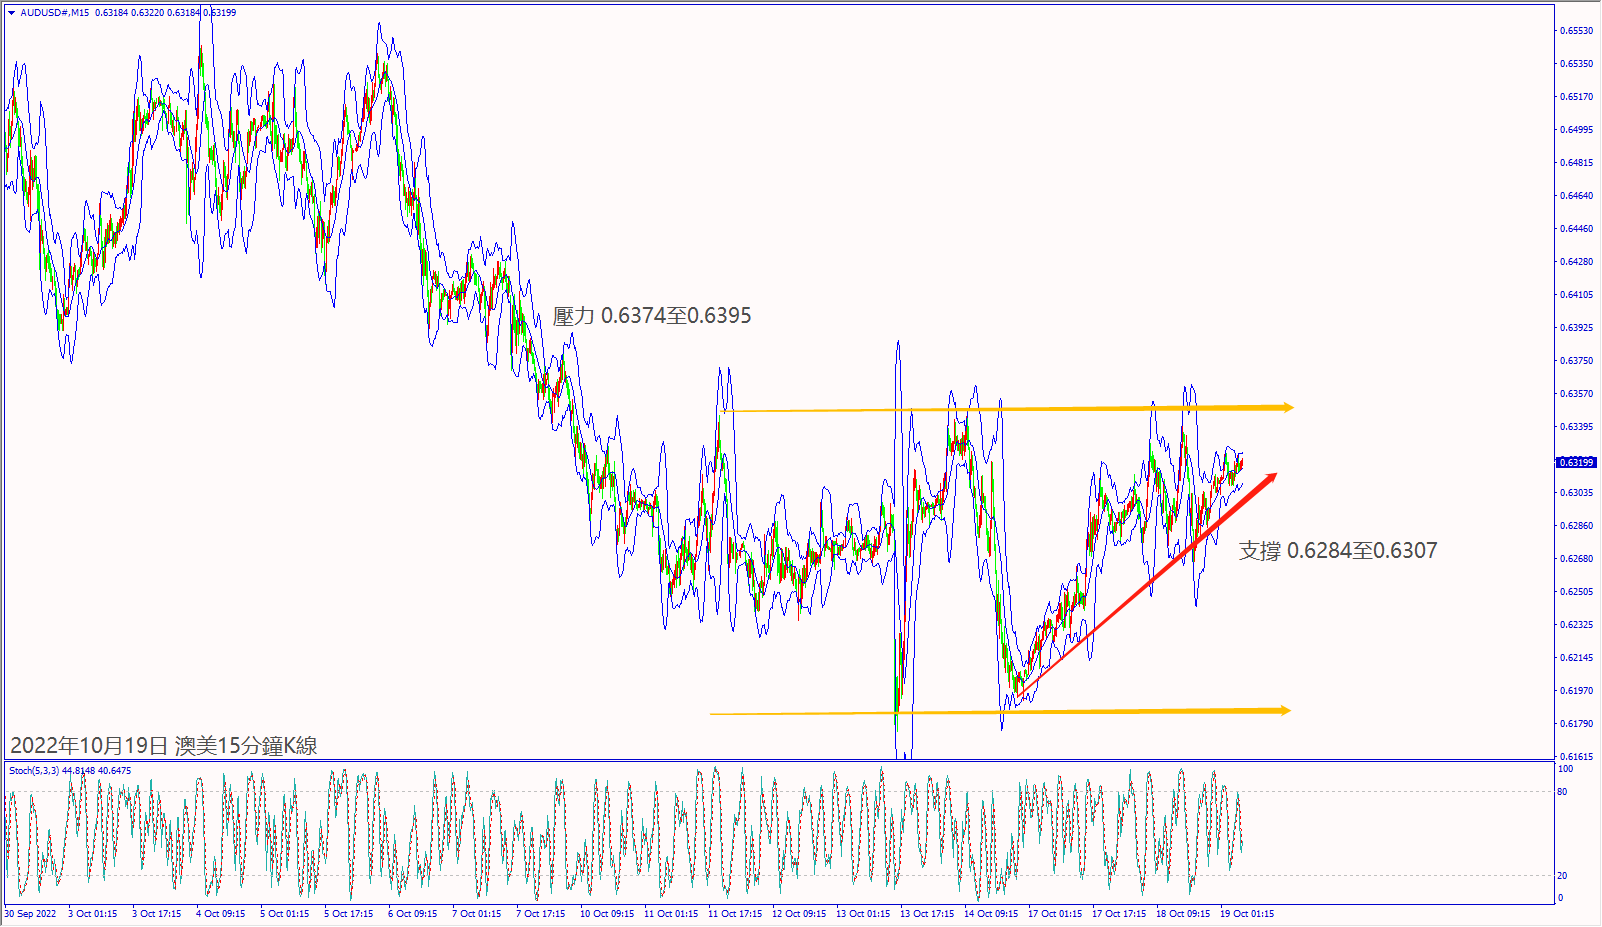Click the Stochastic scale value 20
1602x927 pixels.
coord(1563,876)
